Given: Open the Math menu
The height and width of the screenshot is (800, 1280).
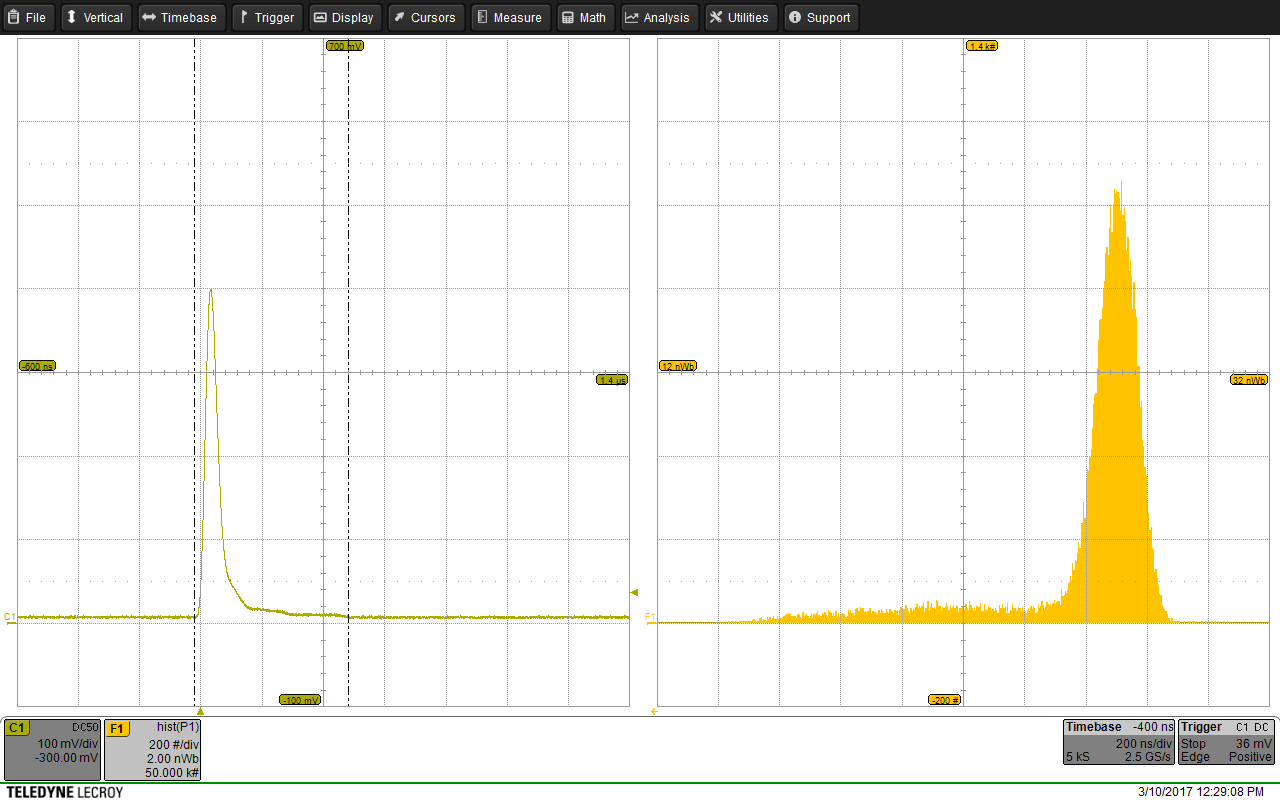Looking at the screenshot, I should [584, 17].
